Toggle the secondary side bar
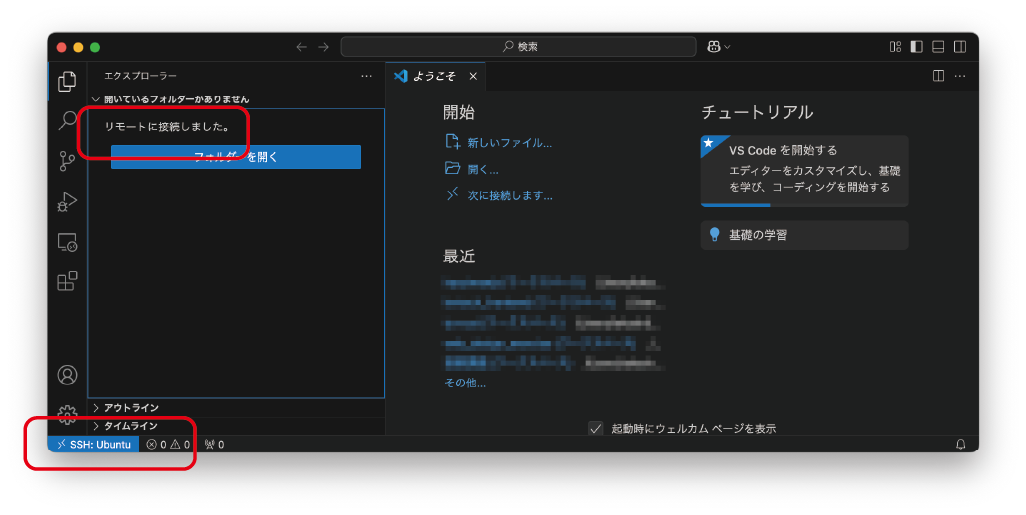The width and height of the screenshot is (1026, 515). click(960, 47)
